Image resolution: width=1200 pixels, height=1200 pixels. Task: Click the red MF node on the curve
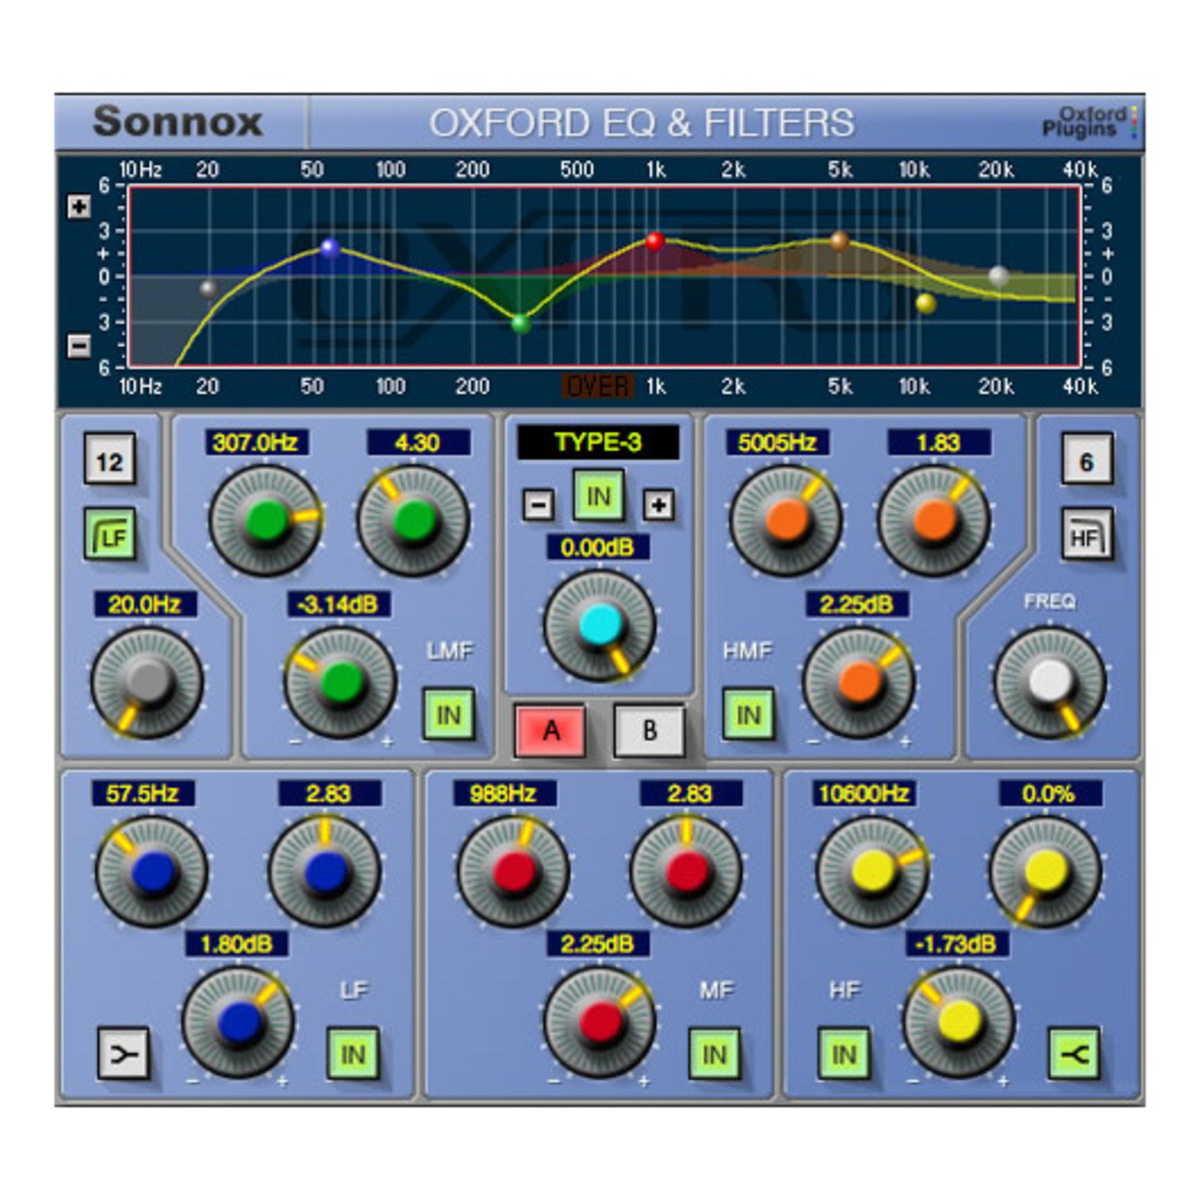click(x=656, y=240)
